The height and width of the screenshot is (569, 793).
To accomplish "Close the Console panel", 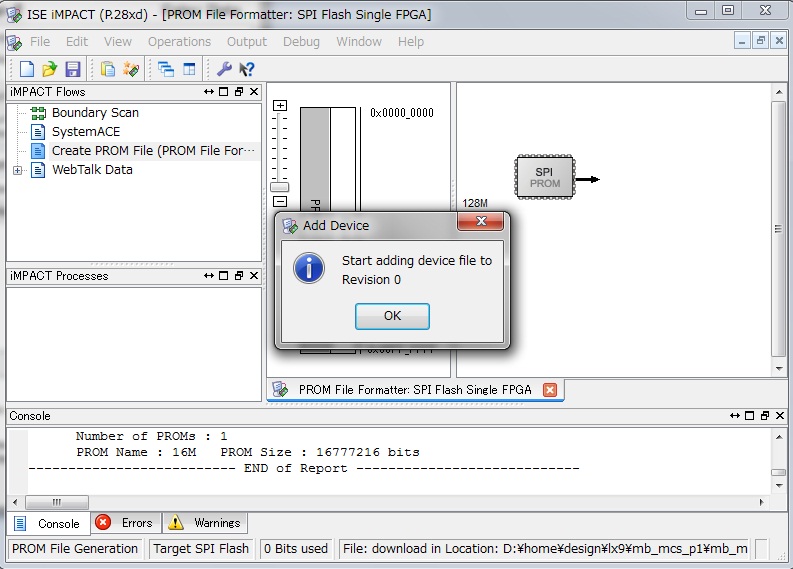I will coord(780,415).
